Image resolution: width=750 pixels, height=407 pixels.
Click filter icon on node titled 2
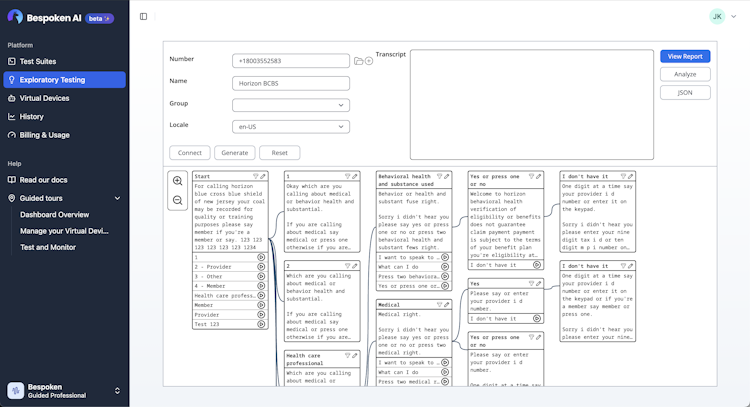(x=347, y=266)
